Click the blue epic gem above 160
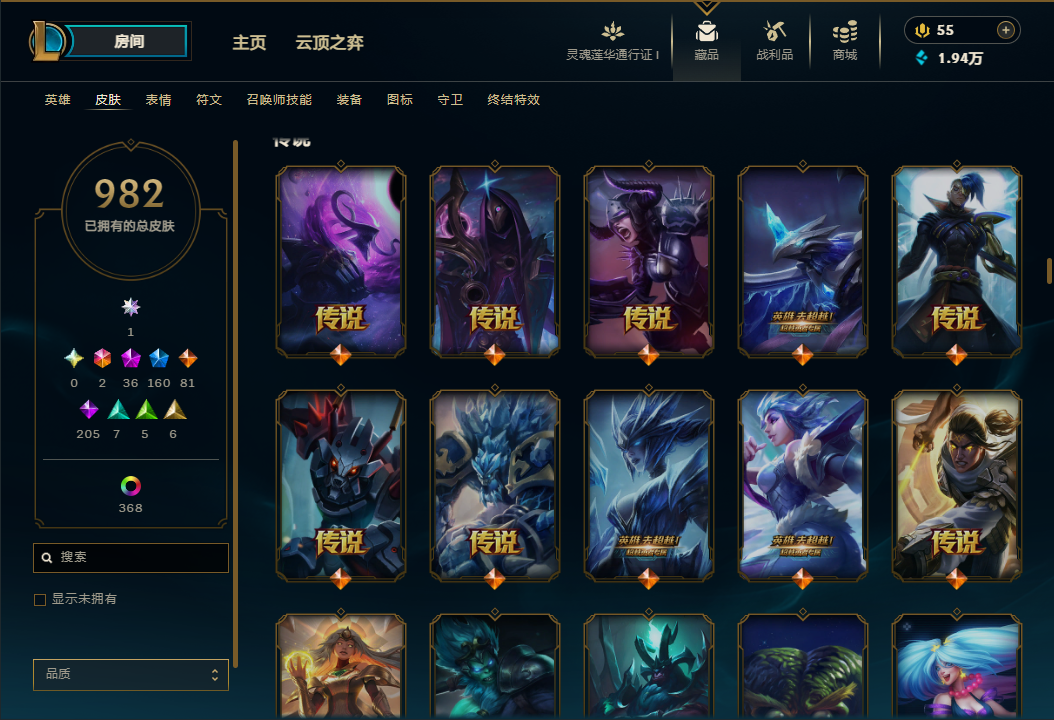Viewport: 1054px width, 720px height. point(159,358)
